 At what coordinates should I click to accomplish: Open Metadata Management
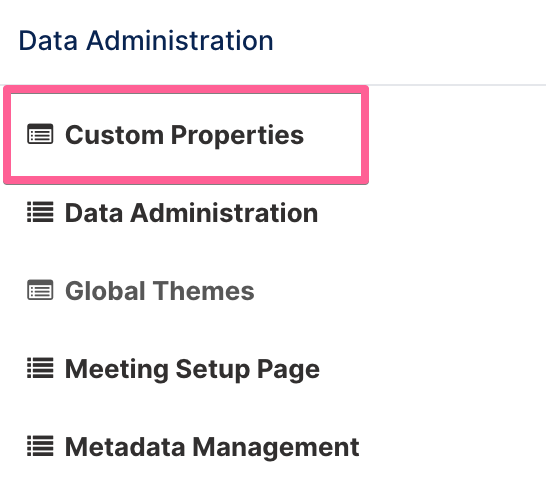click(x=212, y=448)
